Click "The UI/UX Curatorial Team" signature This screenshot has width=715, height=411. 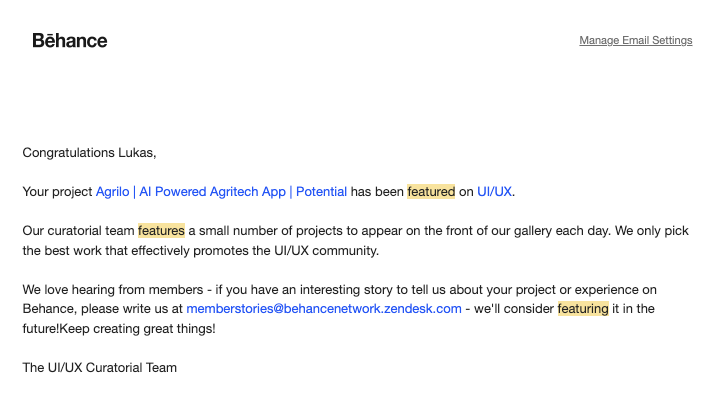pyautogui.click(x=100, y=368)
